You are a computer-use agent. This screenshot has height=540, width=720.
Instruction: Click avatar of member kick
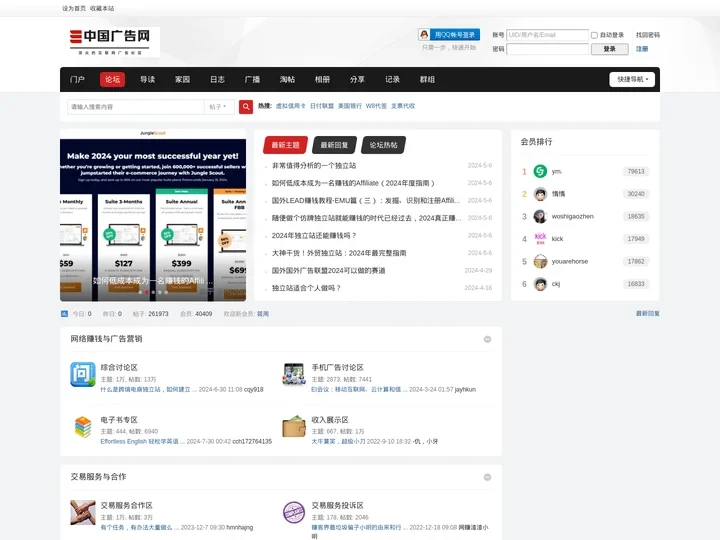pyautogui.click(x=540, y=239)
